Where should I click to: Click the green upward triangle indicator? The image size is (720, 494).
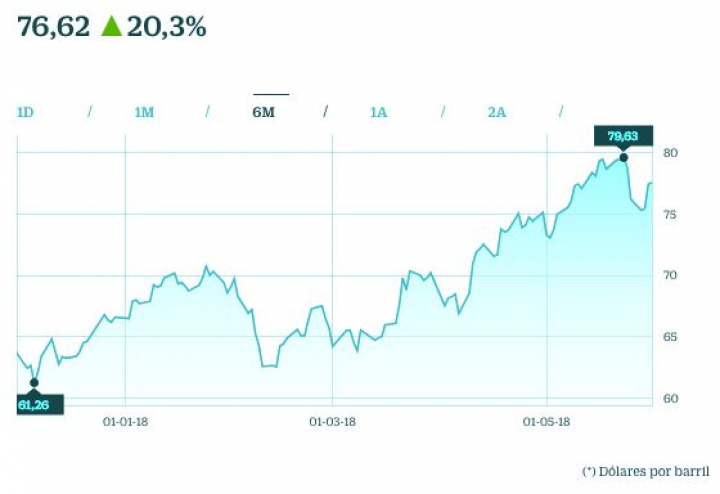pos(111,27)
